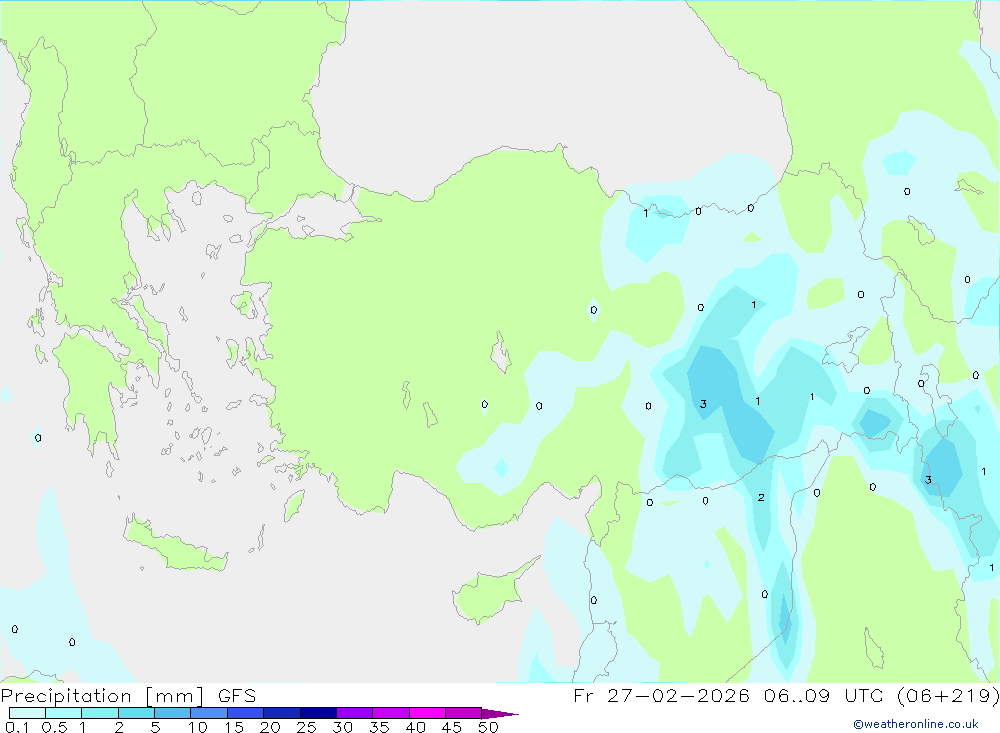The height and width of the screenshot is (733, 1000).
Task: Click the legend label '0.5'
Action: click(54, 727)
